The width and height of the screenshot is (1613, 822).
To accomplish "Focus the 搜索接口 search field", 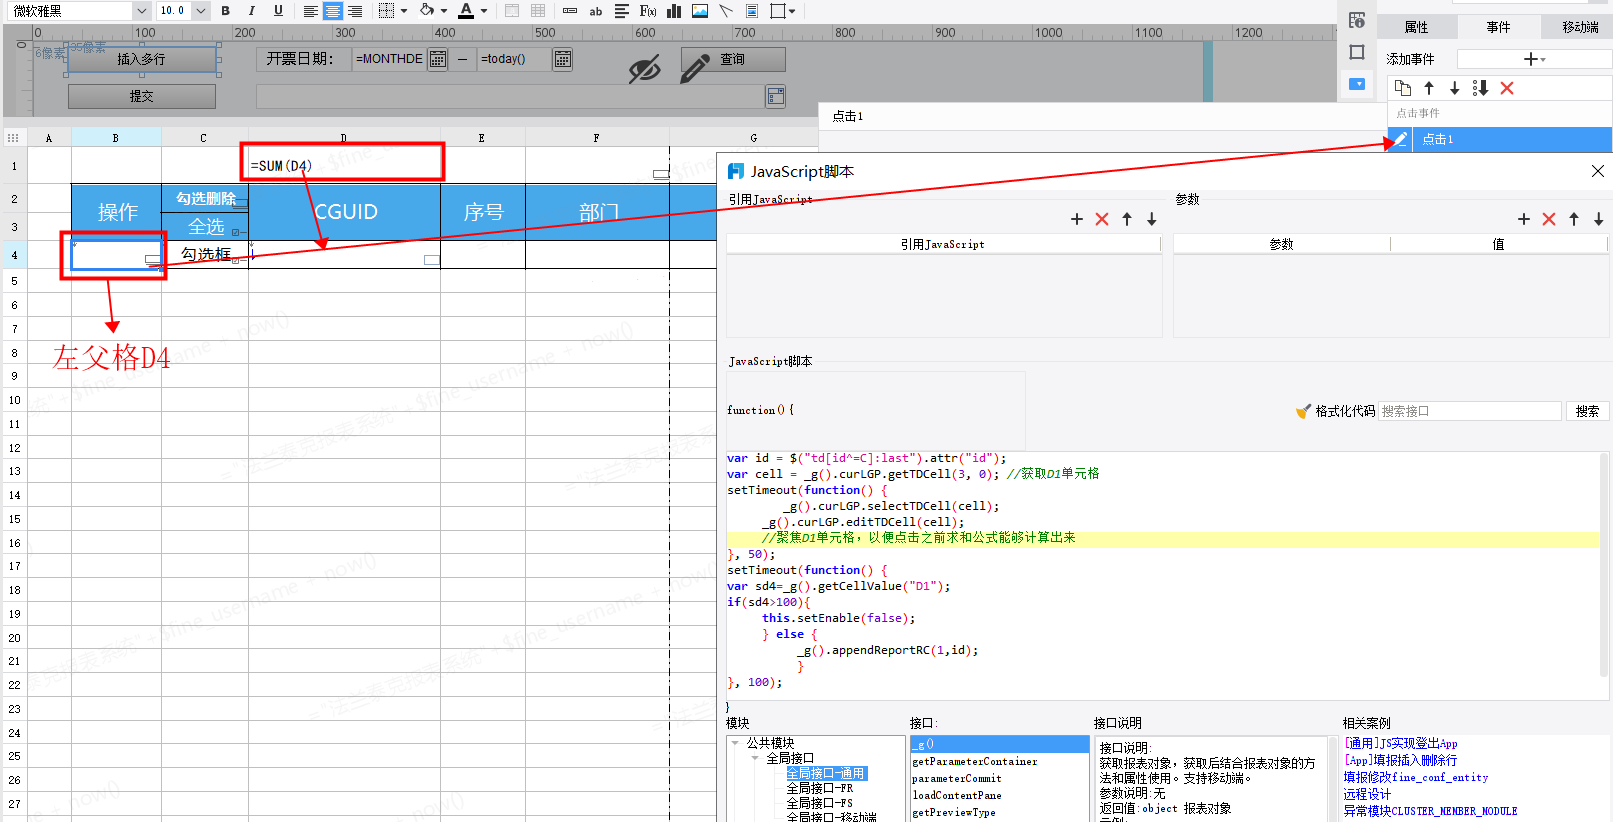I will 1470,411.
